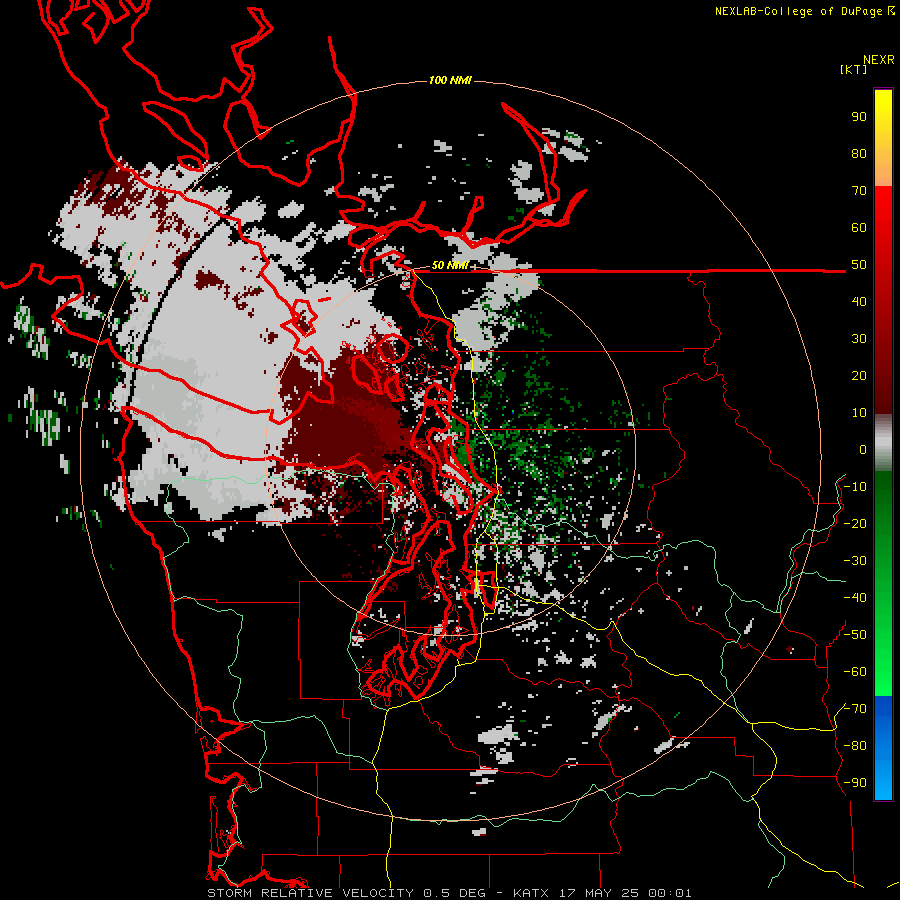Click the -40 value on velocity scale
The height and width of the screenshot is (900, 900).
(x=855, y=598)
